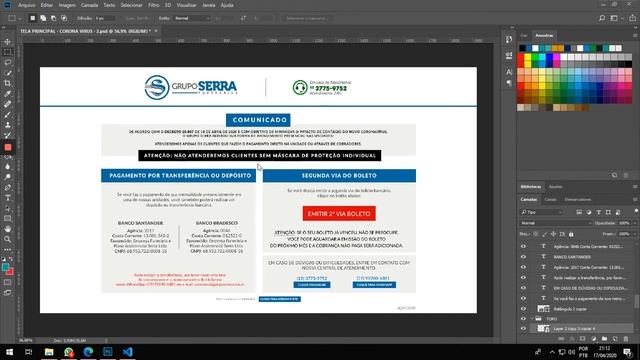Screen dimensions: 640x360
Task: Click the delete layer trash icon
Action: tap(626, 339)
